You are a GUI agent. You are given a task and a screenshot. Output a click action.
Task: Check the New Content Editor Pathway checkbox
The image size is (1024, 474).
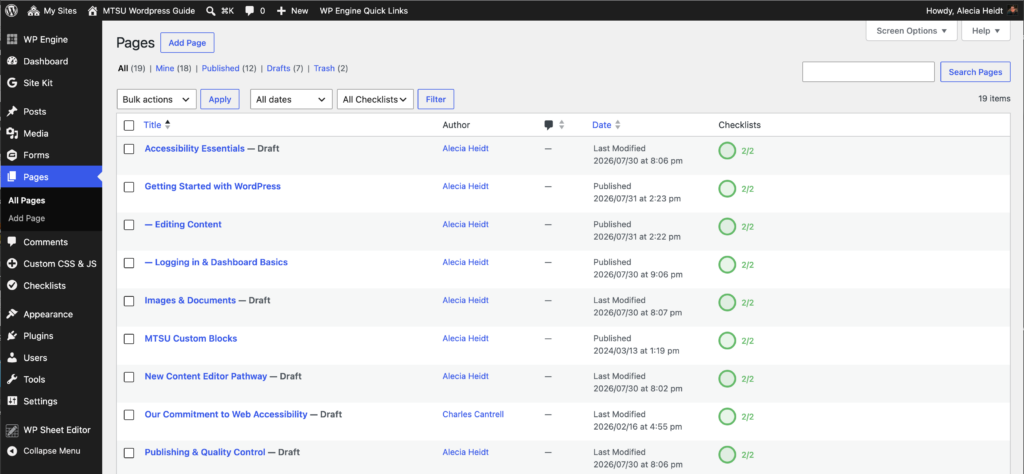tap(129, 377)
